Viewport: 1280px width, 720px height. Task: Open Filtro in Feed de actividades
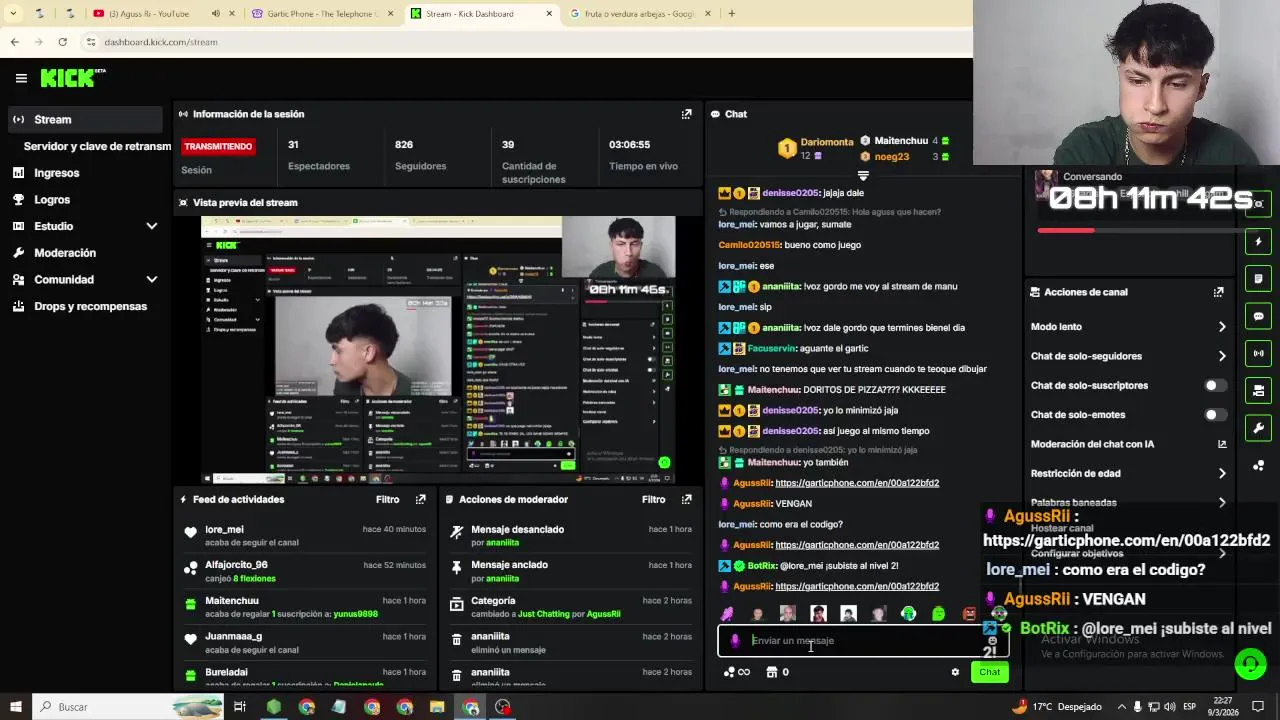387,499
